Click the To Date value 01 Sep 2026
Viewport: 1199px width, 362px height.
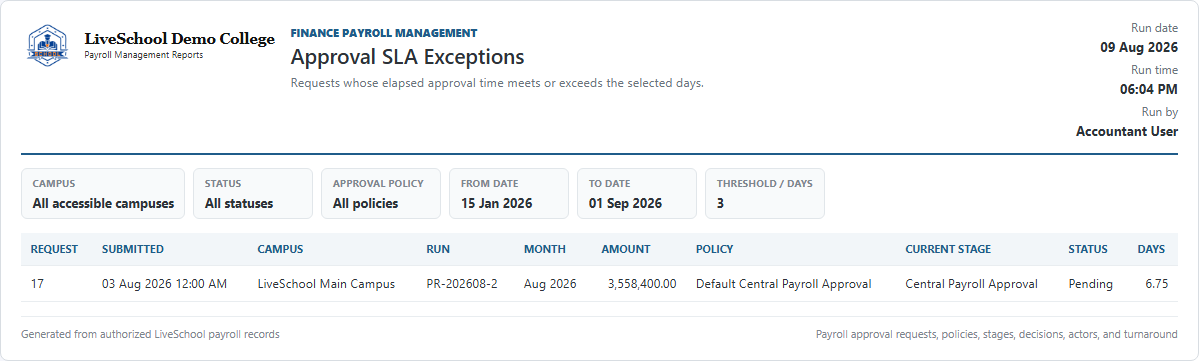coord(625,204)
